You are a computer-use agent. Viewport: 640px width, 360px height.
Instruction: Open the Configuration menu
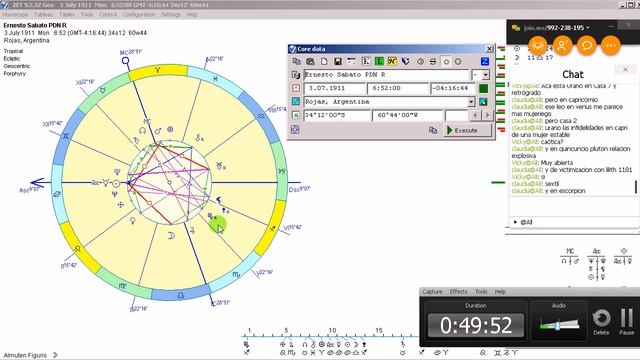139,14
